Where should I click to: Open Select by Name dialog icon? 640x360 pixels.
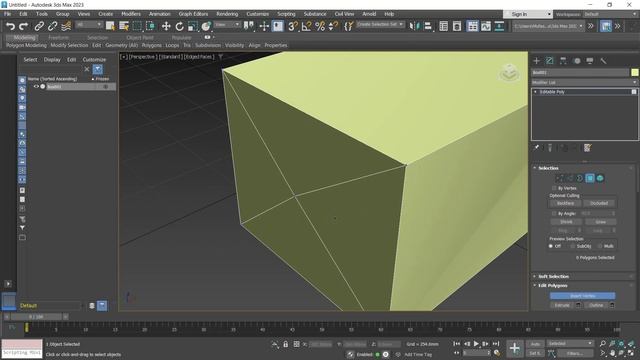[124, 27]
